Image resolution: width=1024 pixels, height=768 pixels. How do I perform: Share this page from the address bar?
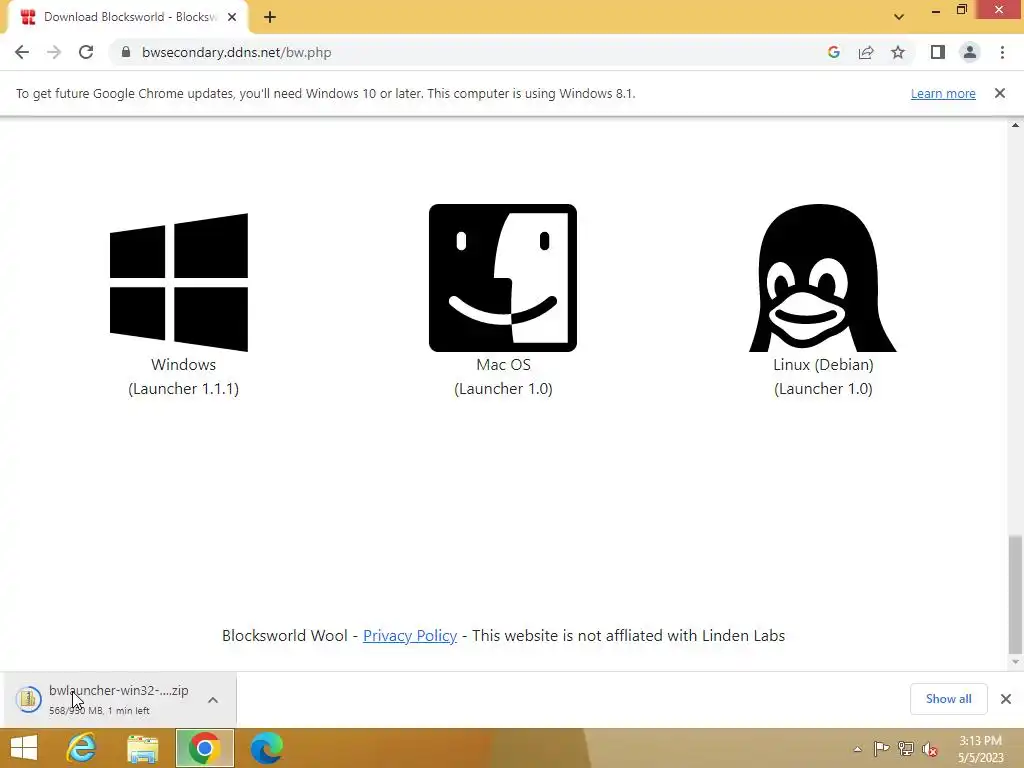tap(866, 52)
